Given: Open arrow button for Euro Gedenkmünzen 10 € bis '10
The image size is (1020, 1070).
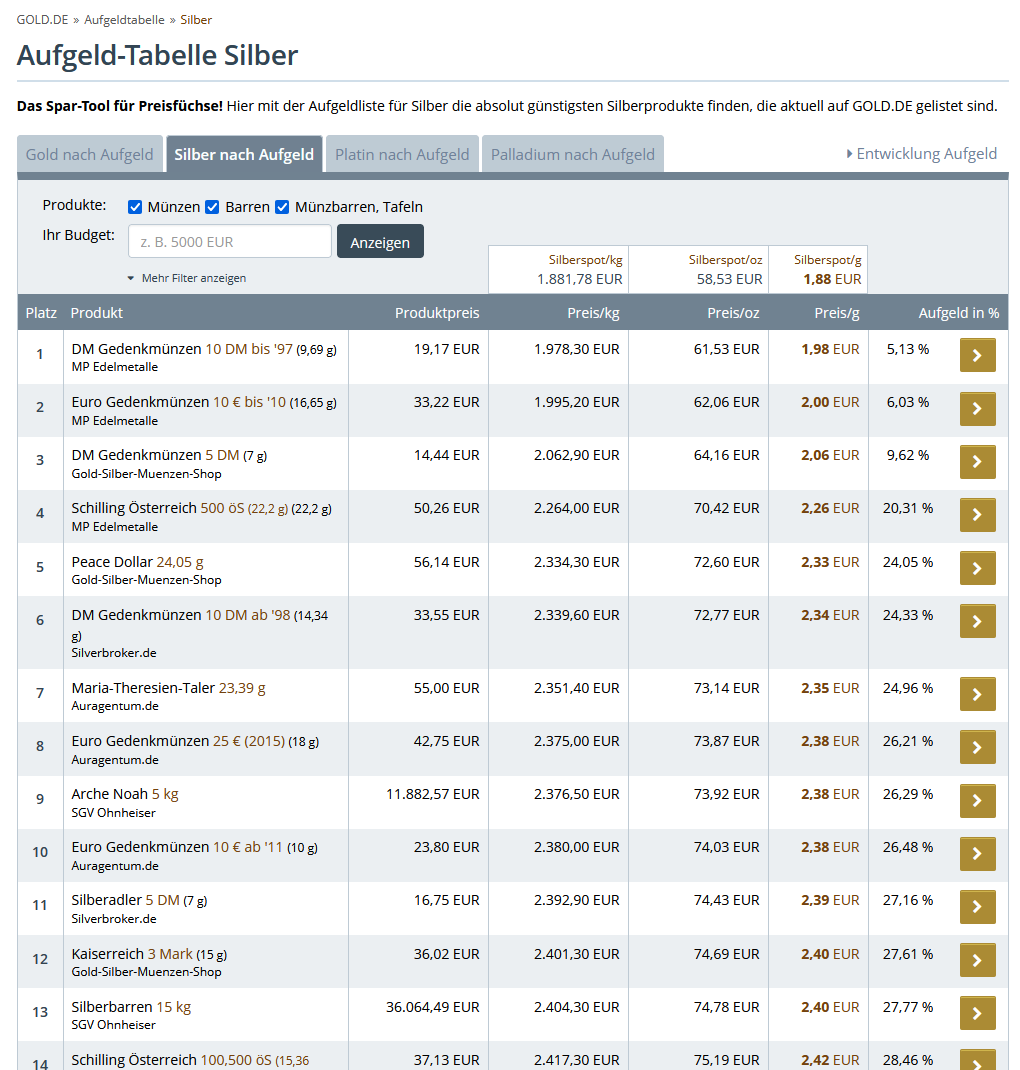Looking at the screenshot, I should (977, 409).
